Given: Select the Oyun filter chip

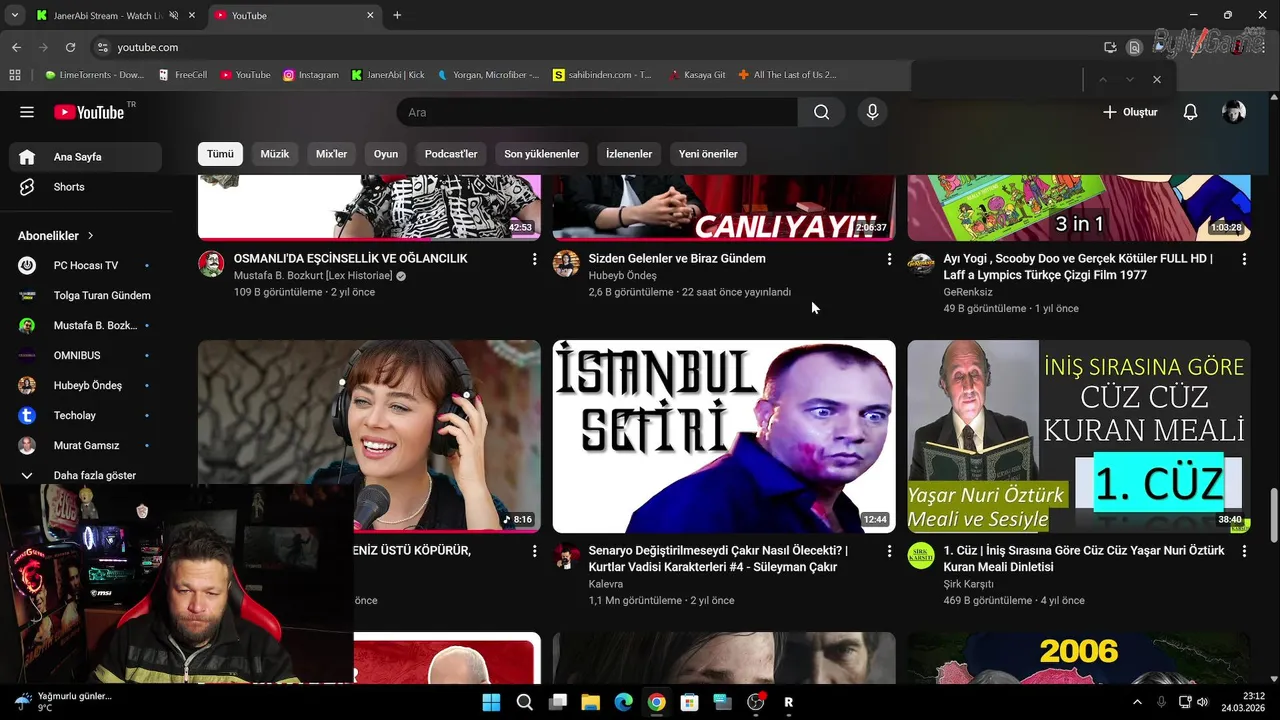Looking at the screenshot, I should coord(386,154).
